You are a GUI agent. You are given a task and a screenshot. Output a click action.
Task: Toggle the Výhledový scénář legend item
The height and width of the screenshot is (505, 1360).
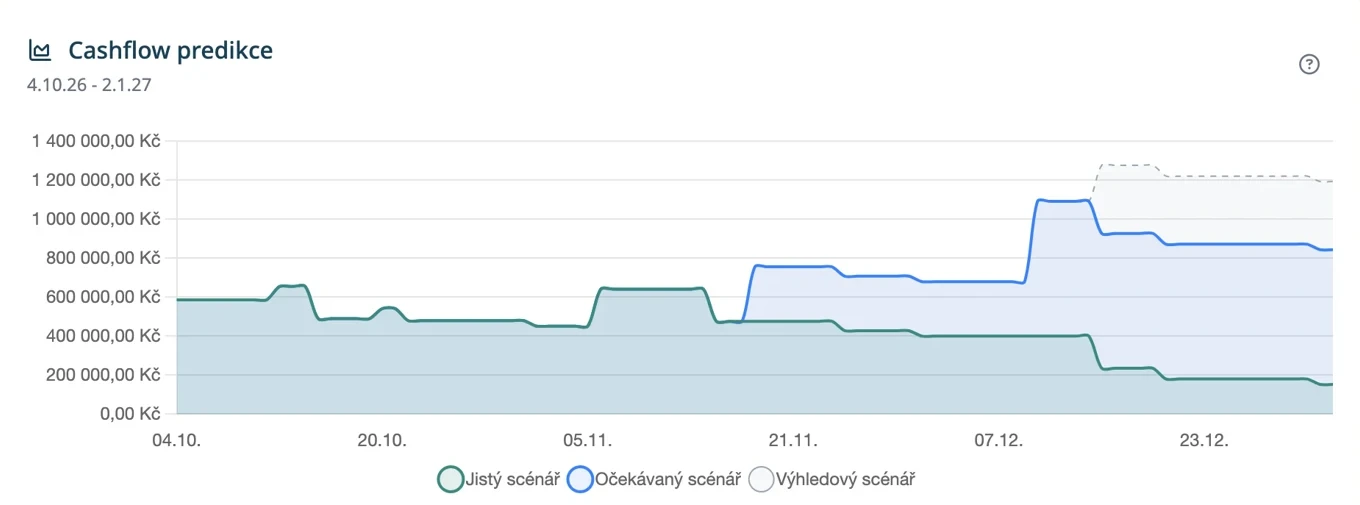[x=832, y=479]
